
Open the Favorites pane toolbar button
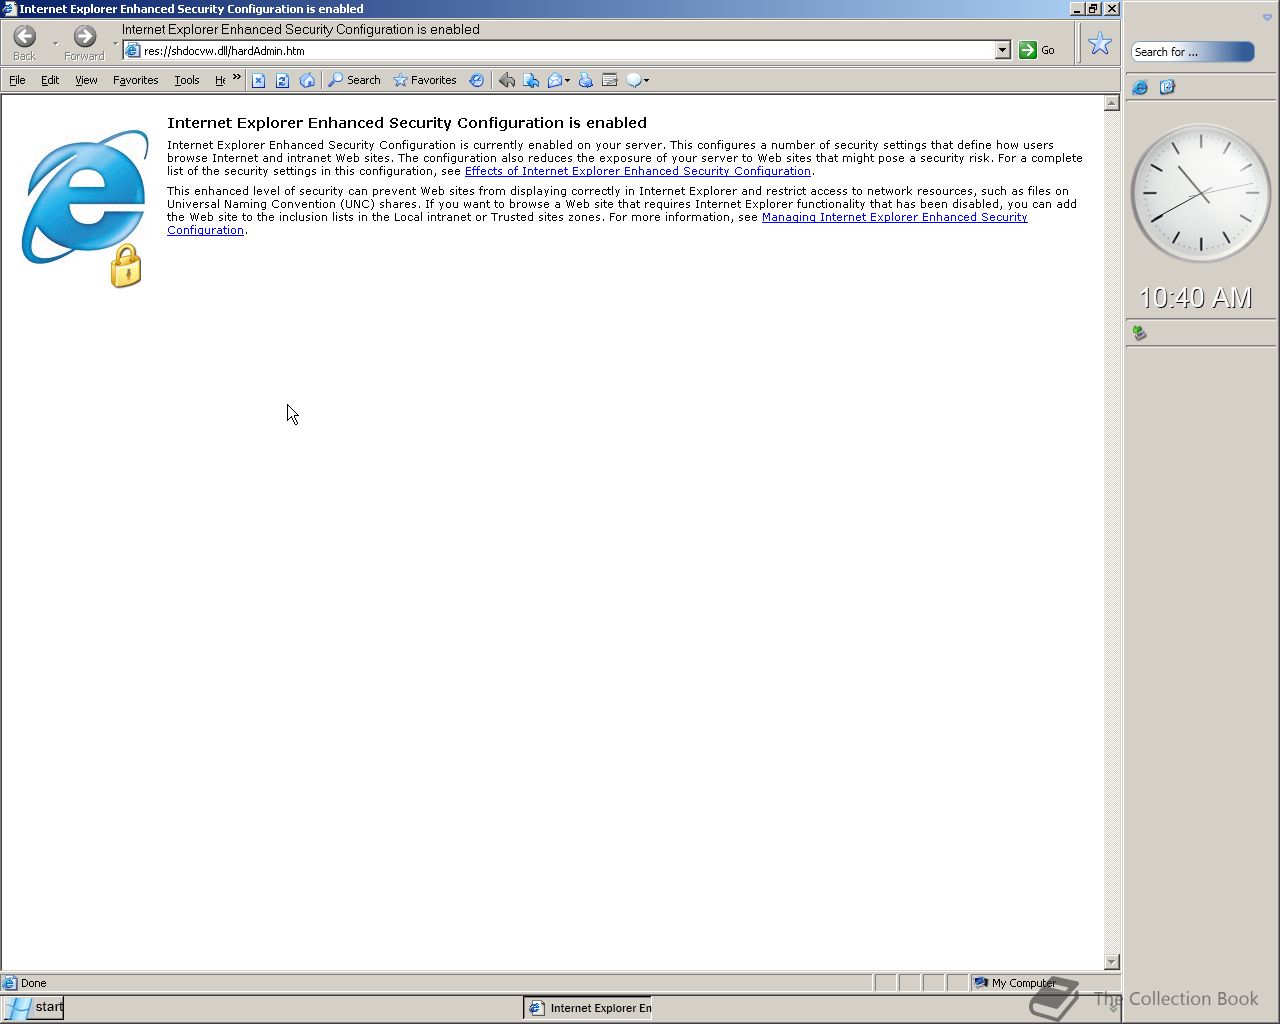[425, 80]
